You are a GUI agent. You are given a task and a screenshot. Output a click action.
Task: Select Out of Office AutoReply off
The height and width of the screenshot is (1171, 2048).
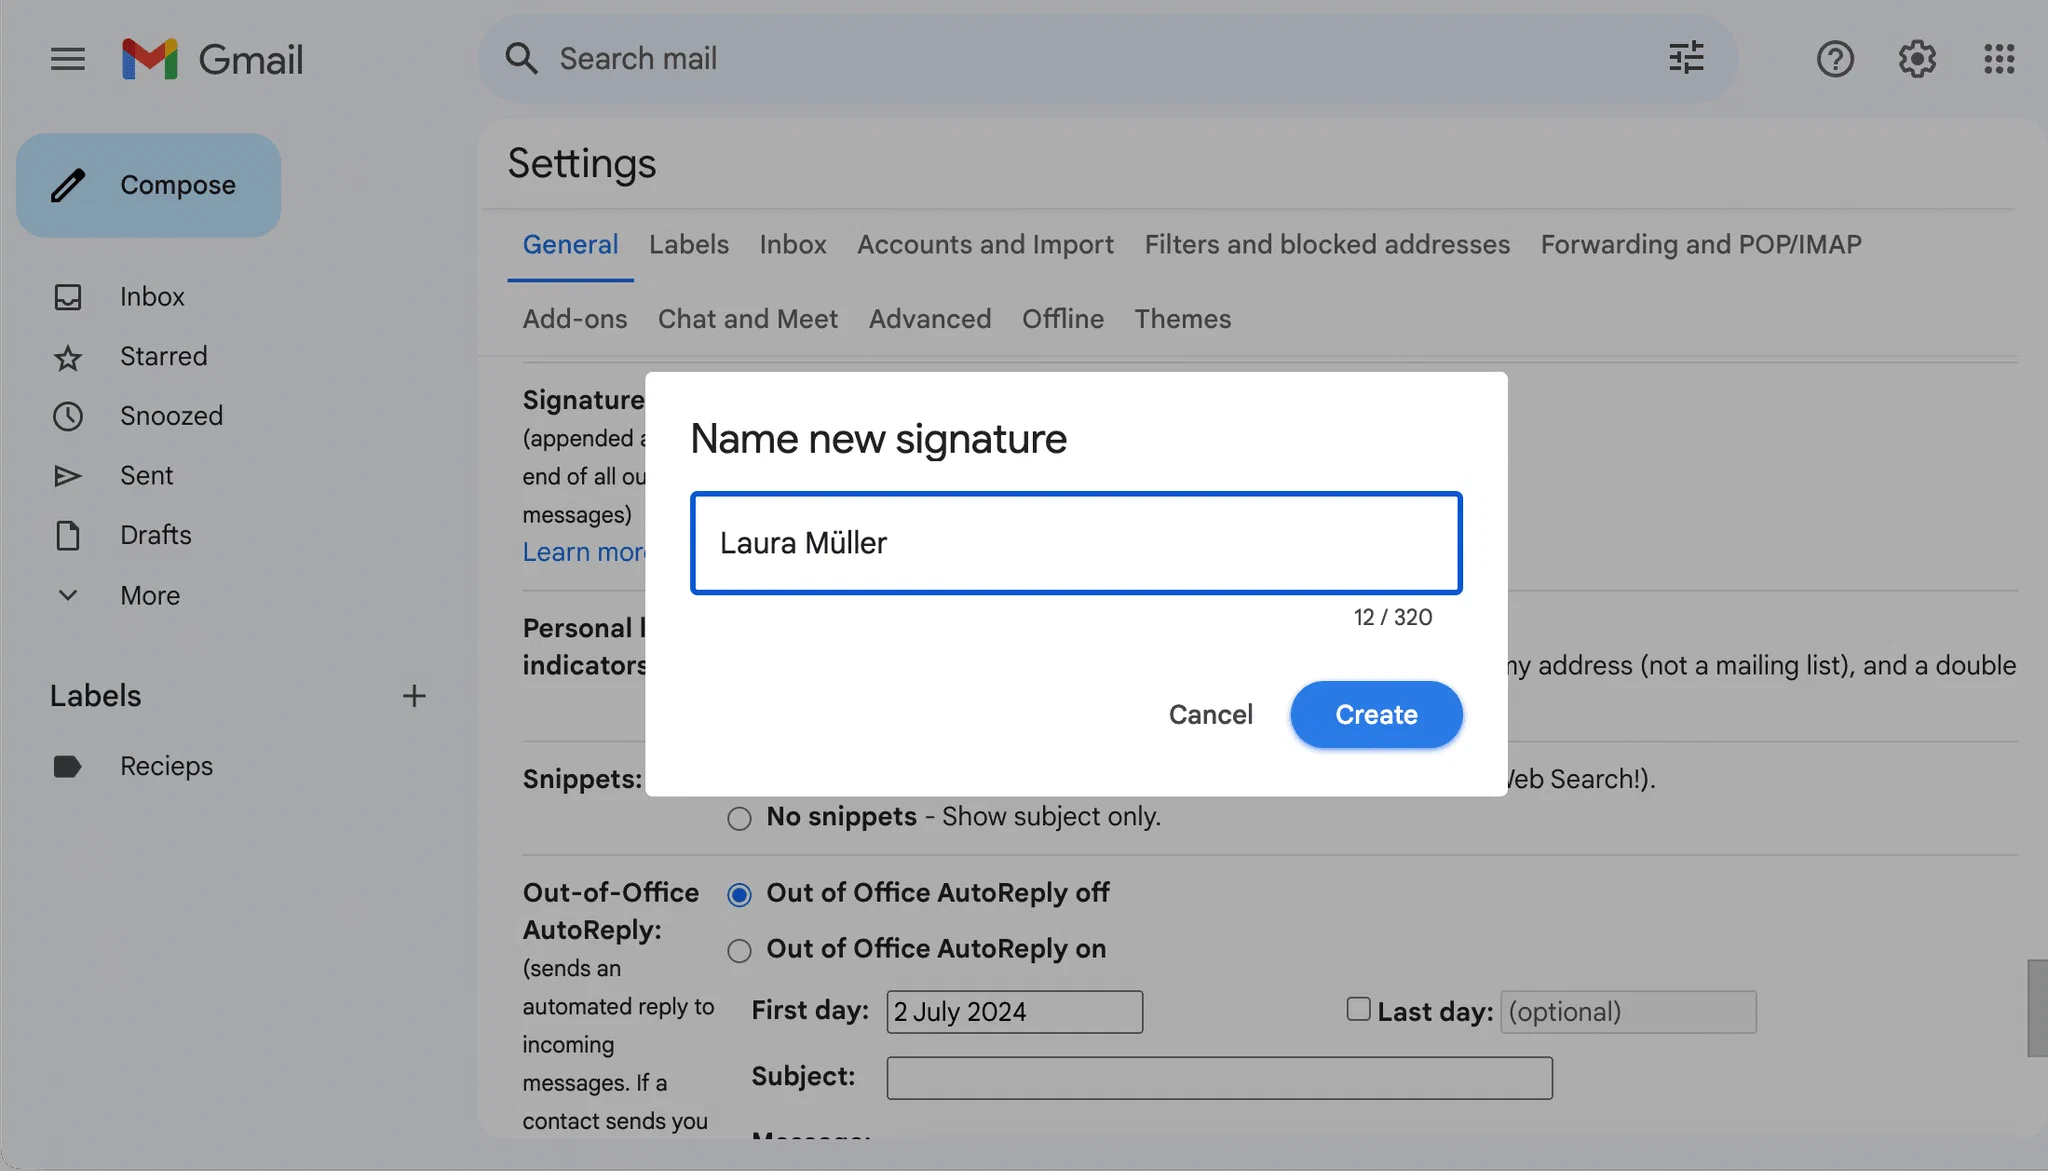[739, 895]
